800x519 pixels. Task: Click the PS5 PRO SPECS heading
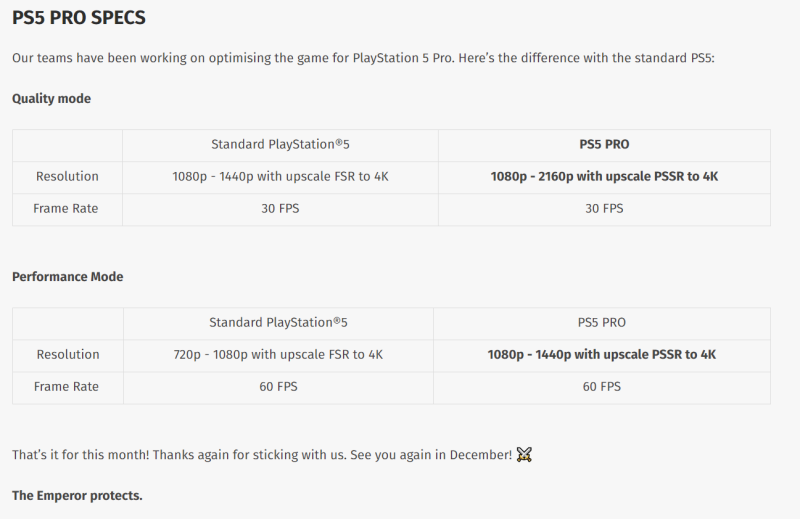click(x=79, y=19)
